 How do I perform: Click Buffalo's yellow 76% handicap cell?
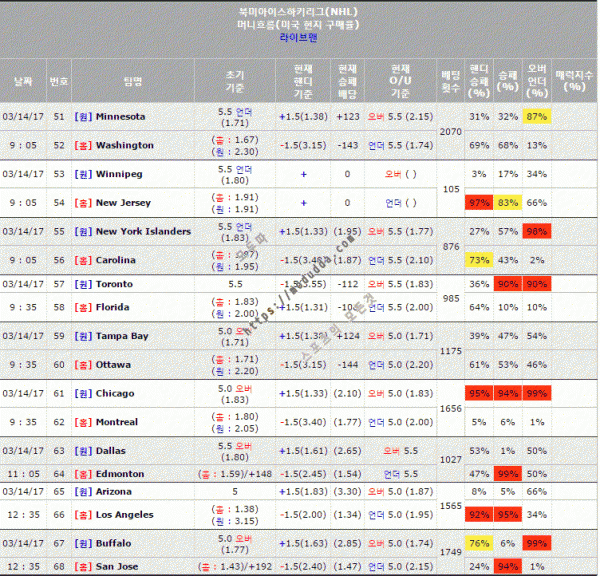479,543
